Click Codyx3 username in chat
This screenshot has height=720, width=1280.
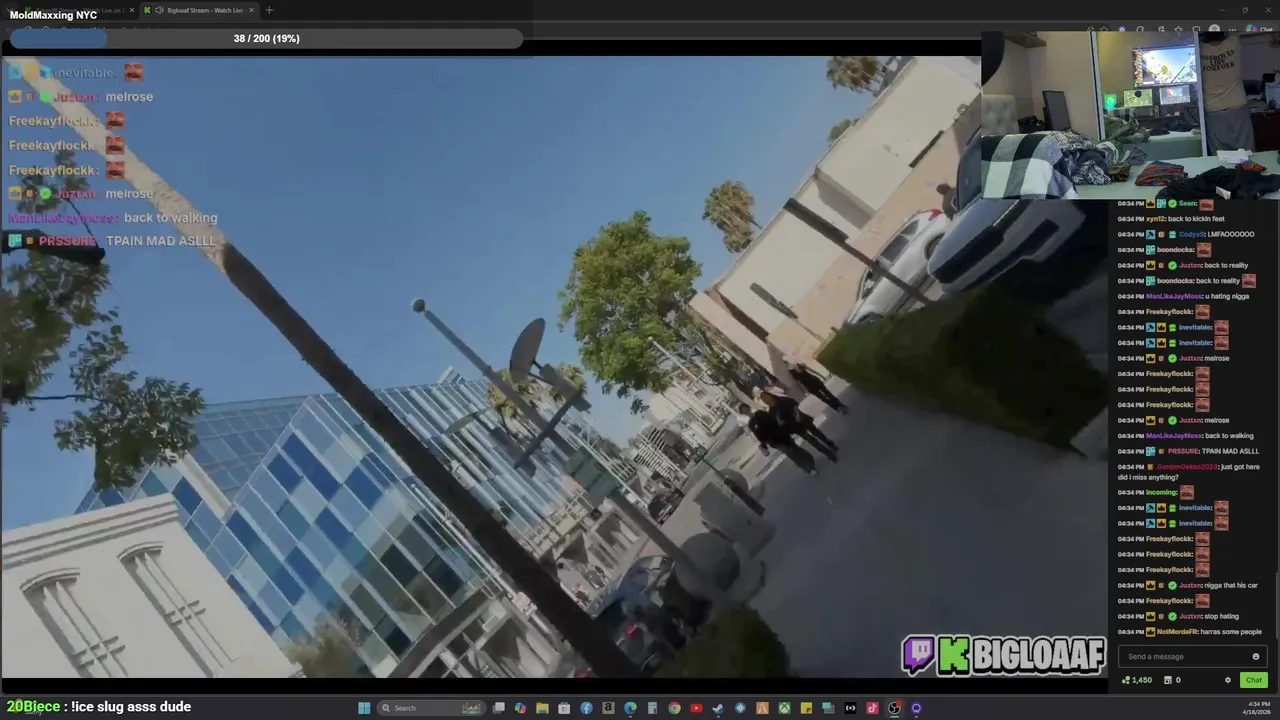click(x=1192, y=234)
